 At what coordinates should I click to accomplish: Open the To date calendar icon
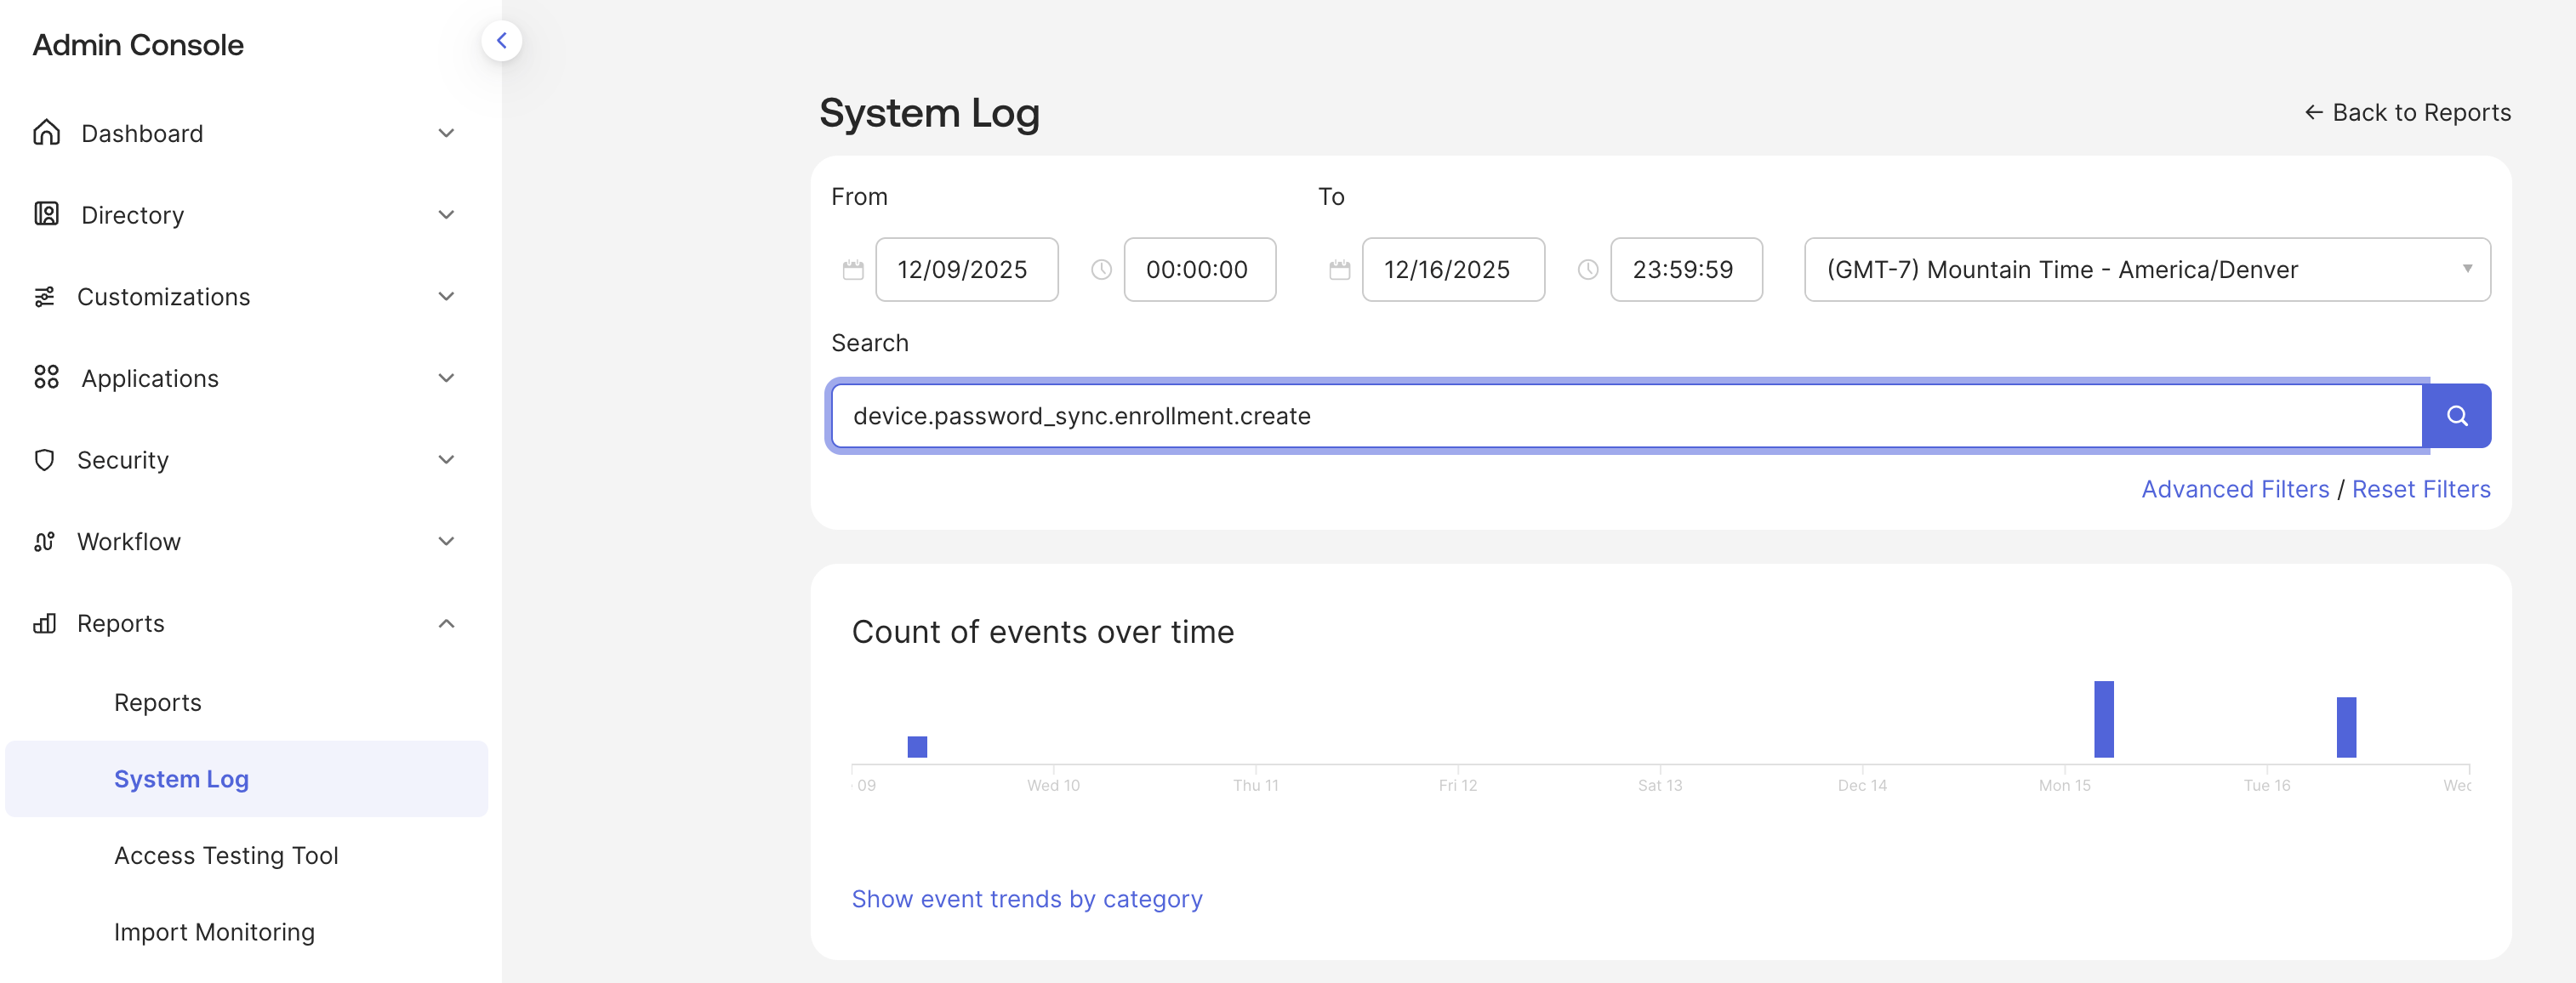1340,269
